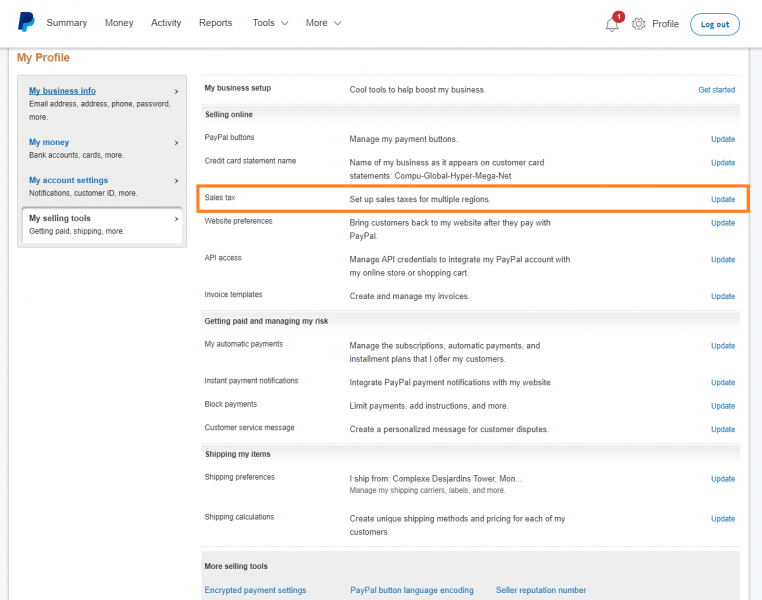
Task: Update Block payments settings
Action: [723, 406]
